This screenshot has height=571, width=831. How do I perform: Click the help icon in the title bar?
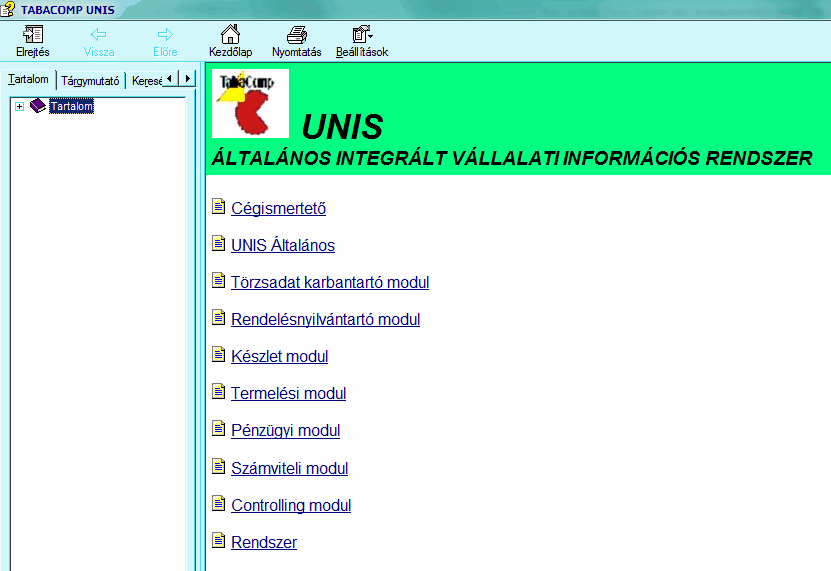coord(7,9)
